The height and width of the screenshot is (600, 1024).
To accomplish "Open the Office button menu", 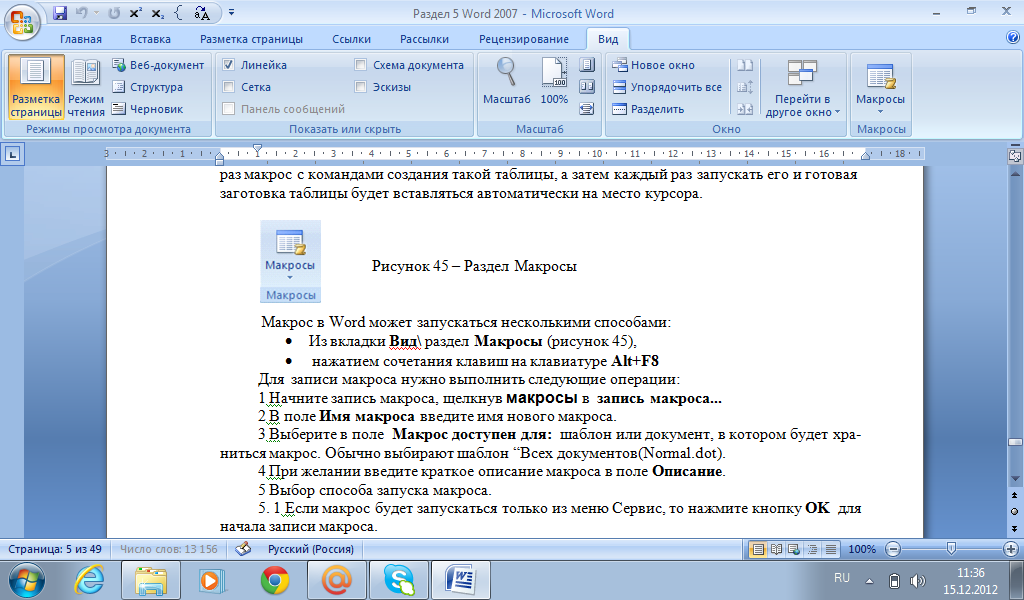I will pyautogui.click(x=22, y=20).
